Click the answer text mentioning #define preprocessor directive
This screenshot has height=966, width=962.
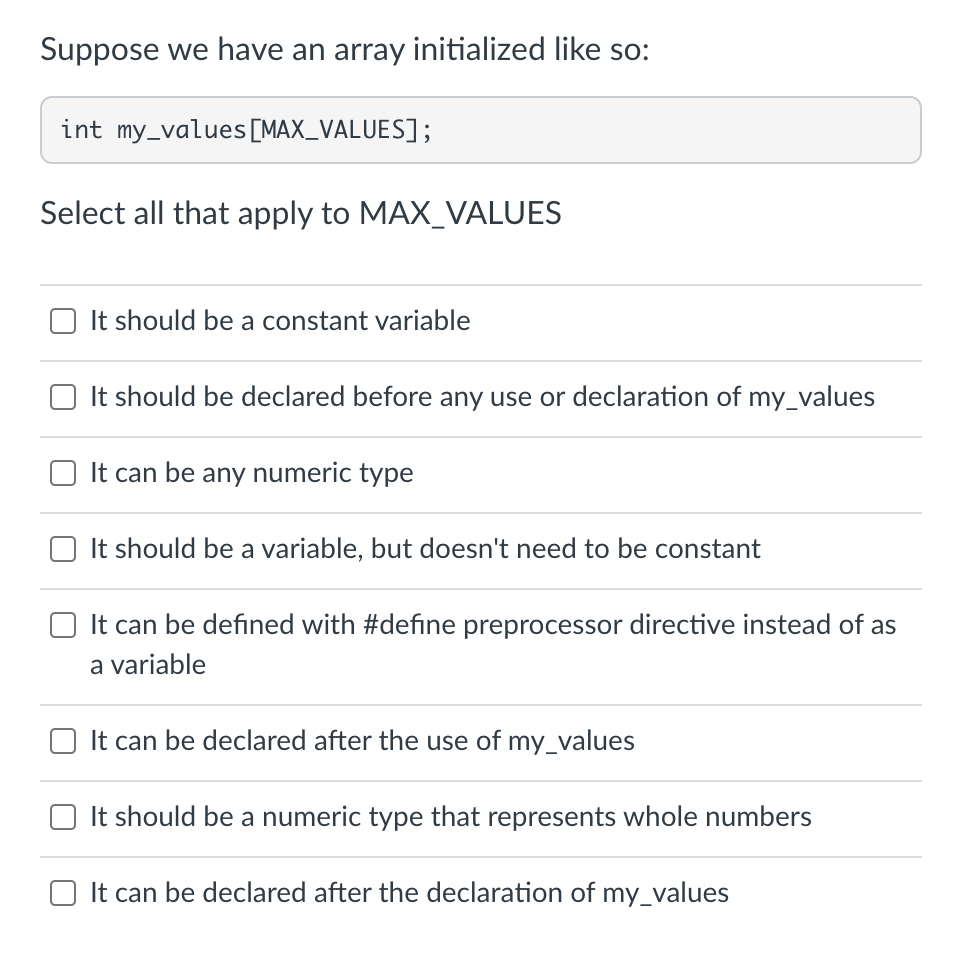[x=493, y=644]
